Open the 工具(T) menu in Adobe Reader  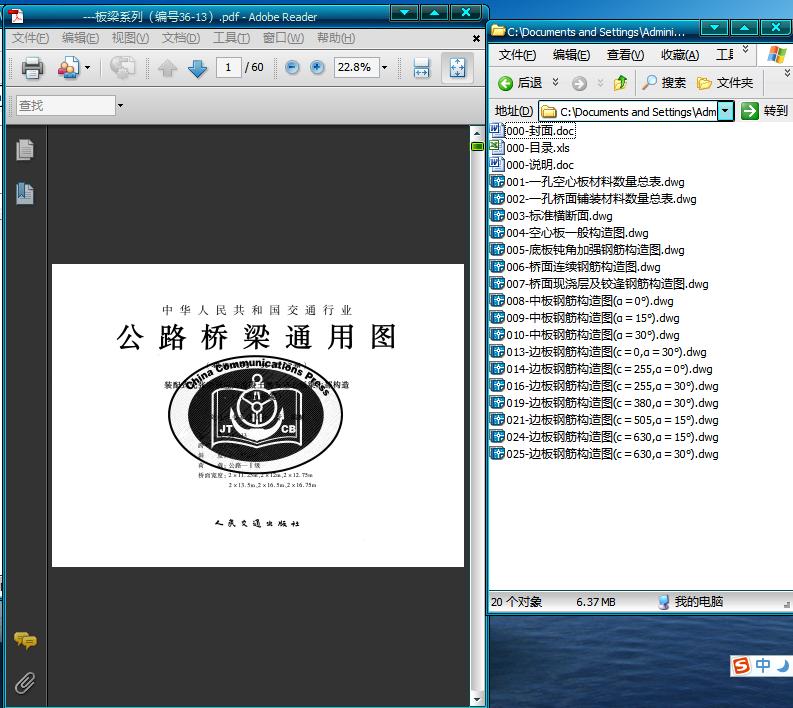(x=232, y=38)
